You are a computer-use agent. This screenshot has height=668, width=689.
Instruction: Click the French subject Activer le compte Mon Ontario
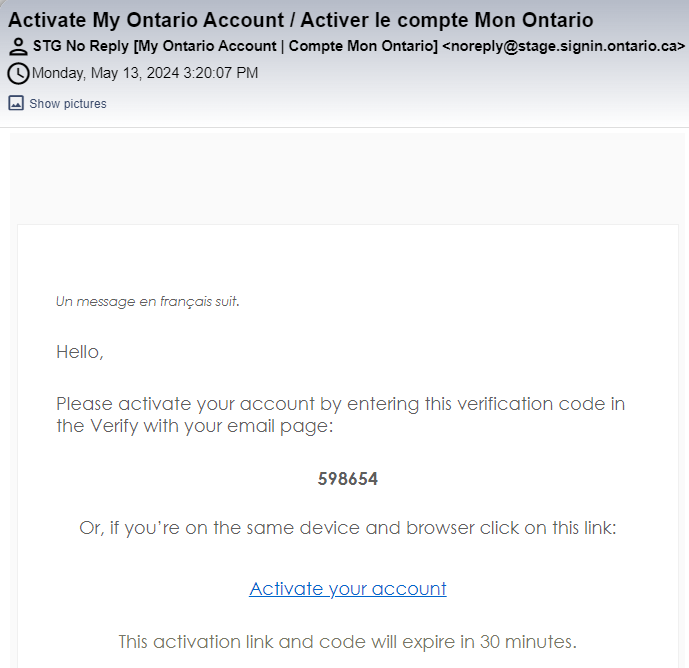point(447,20)
